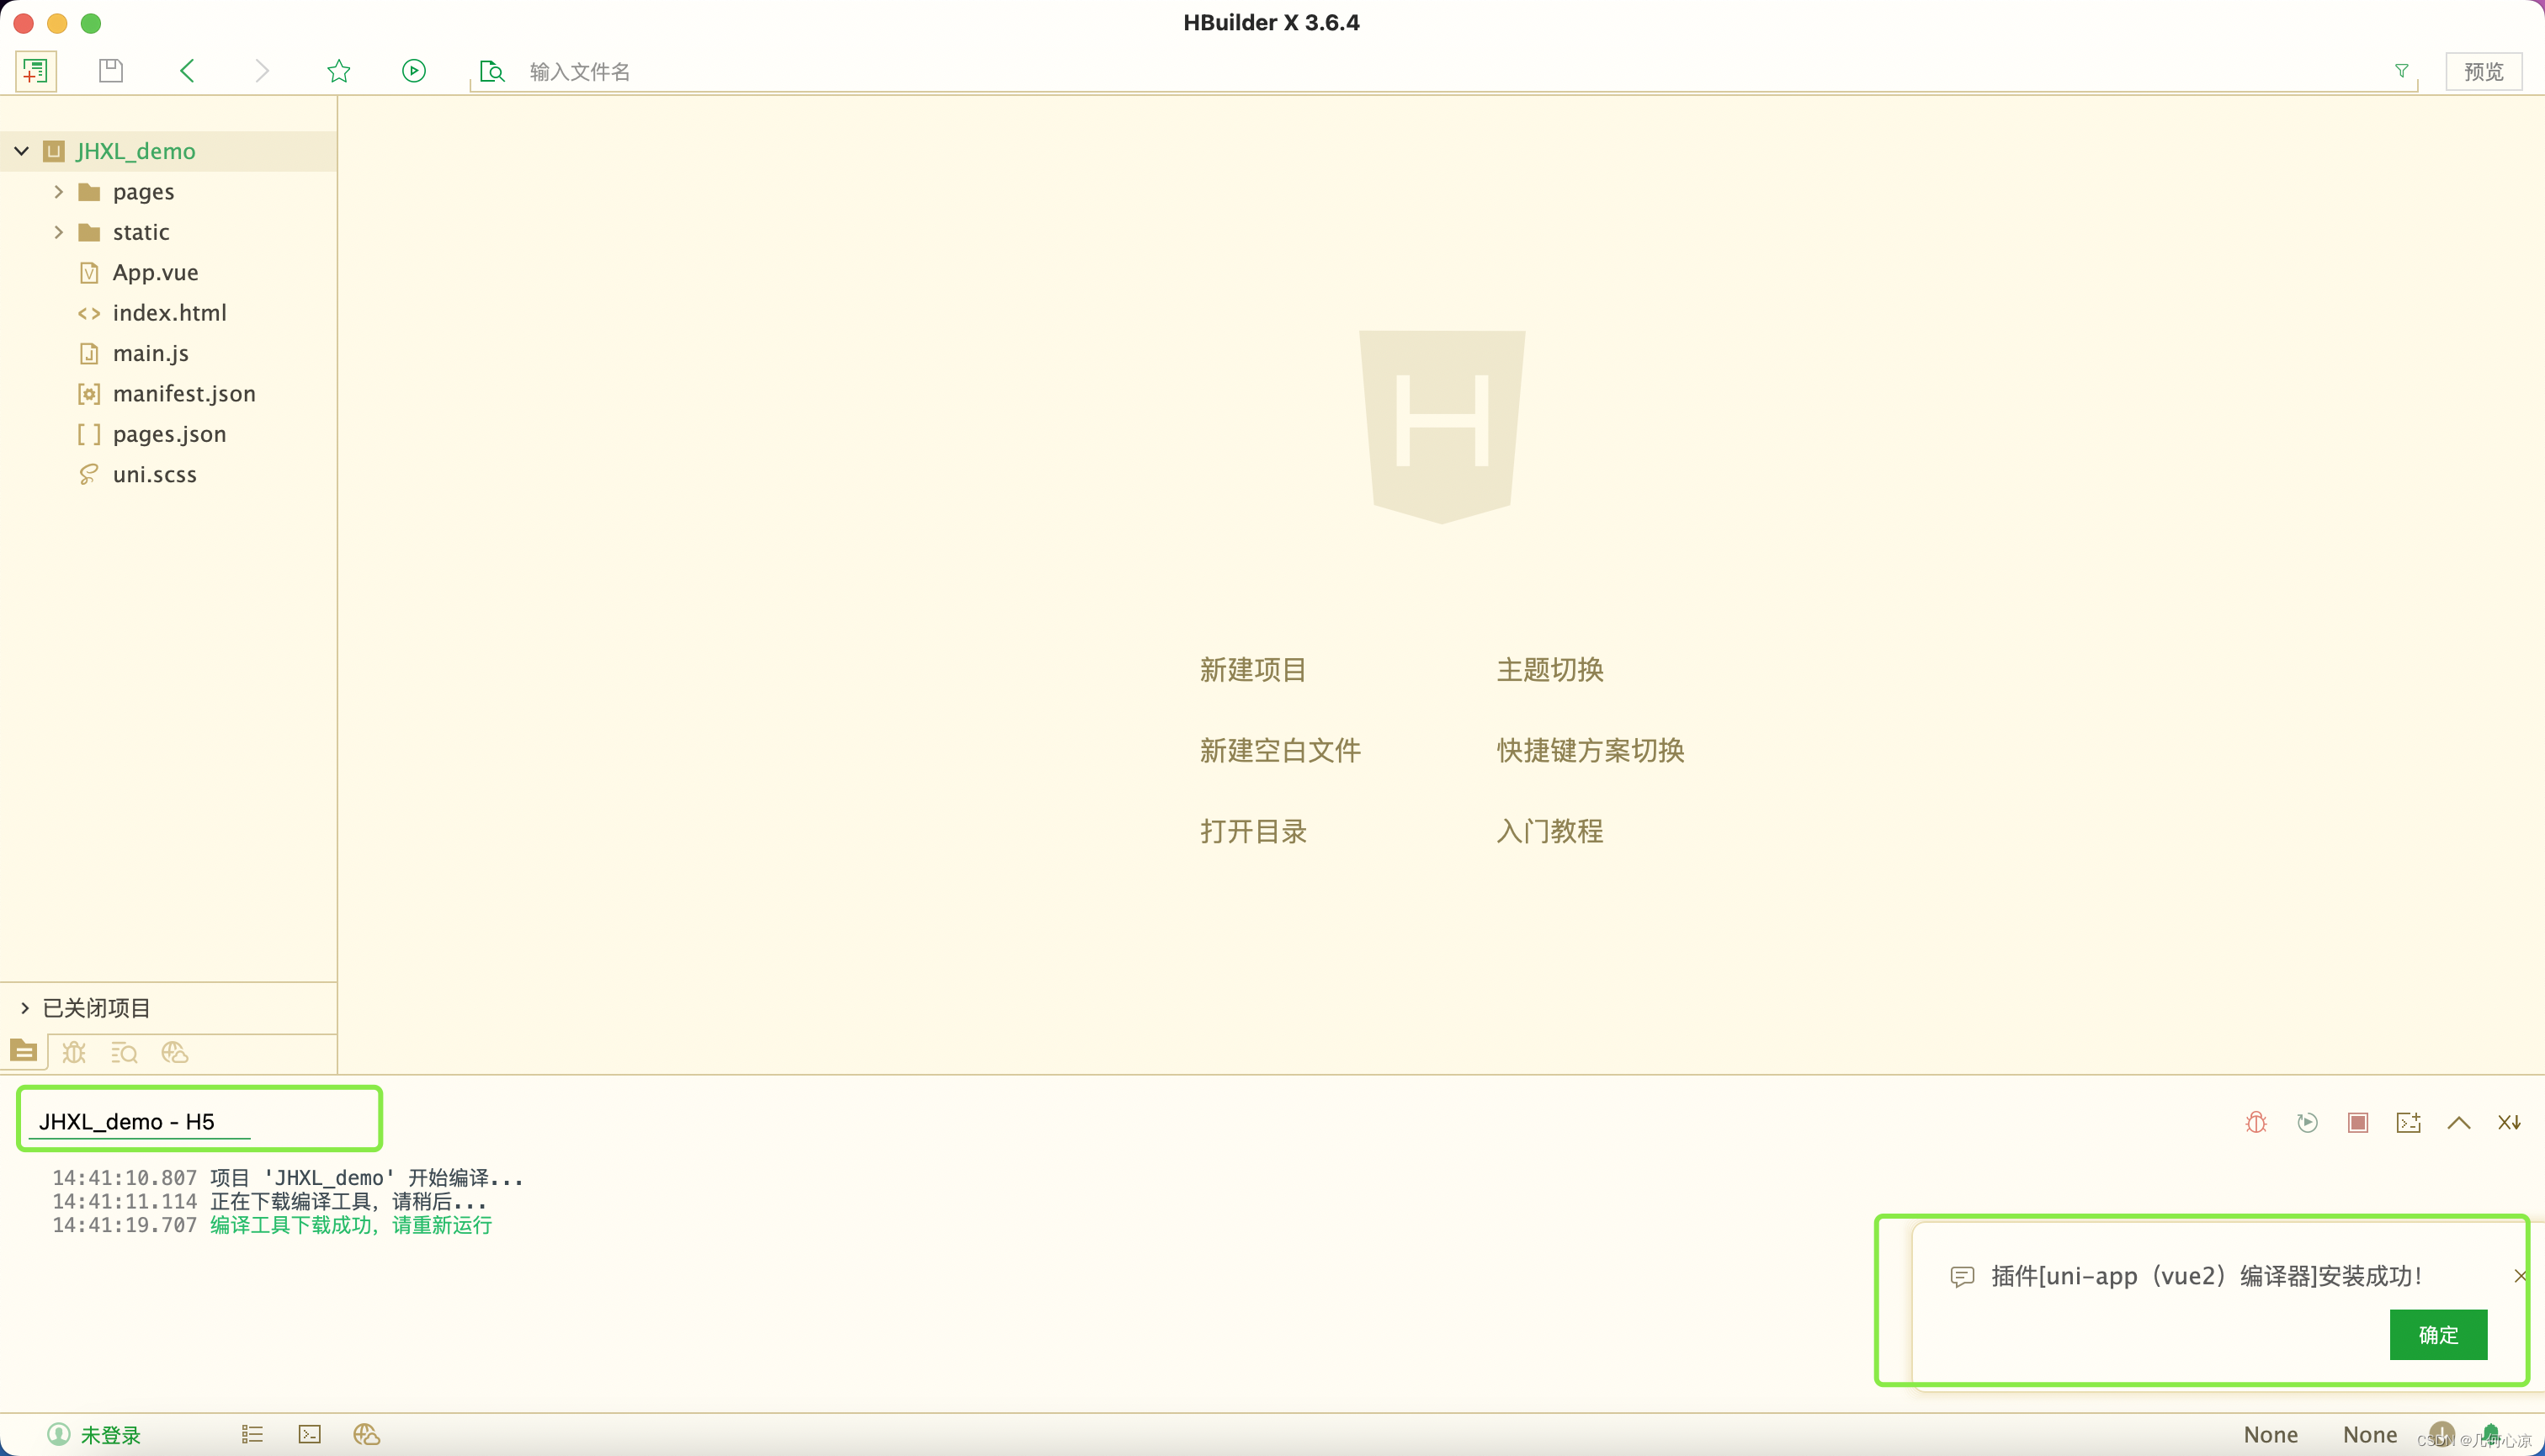Click 主题切换 link
The width and height of the screenshot is (2545, 1456).
coord(1550,670)
